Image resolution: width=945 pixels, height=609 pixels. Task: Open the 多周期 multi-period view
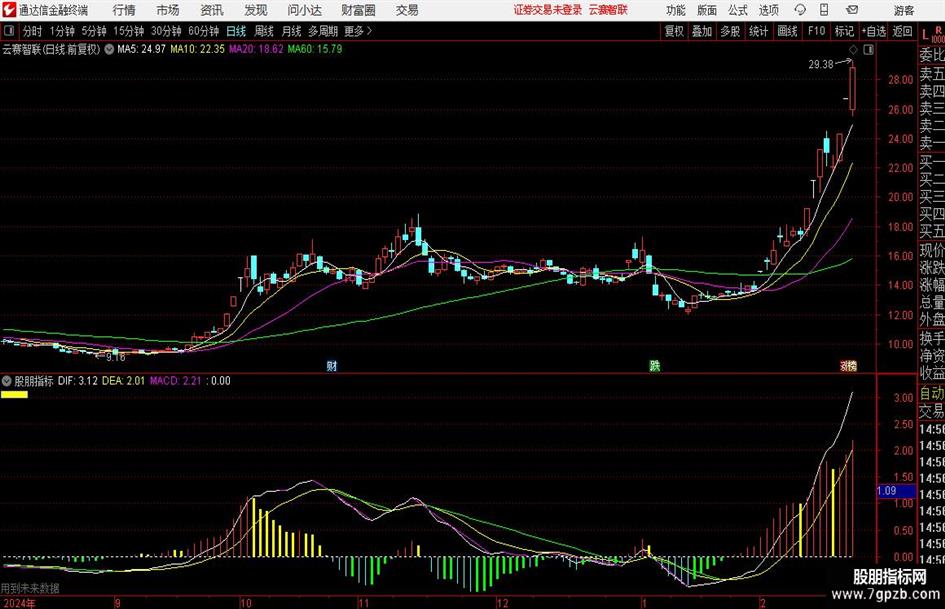[323, 31]
